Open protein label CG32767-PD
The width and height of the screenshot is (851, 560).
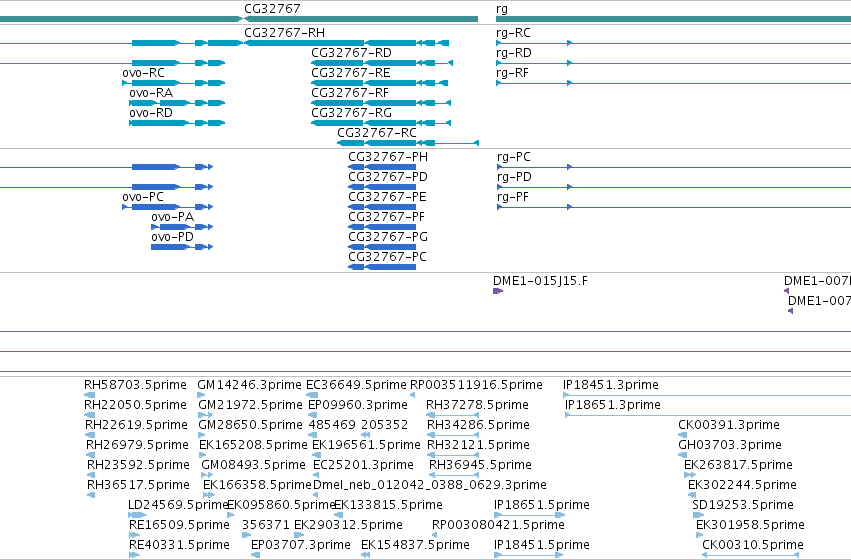(x=388, y=177)
